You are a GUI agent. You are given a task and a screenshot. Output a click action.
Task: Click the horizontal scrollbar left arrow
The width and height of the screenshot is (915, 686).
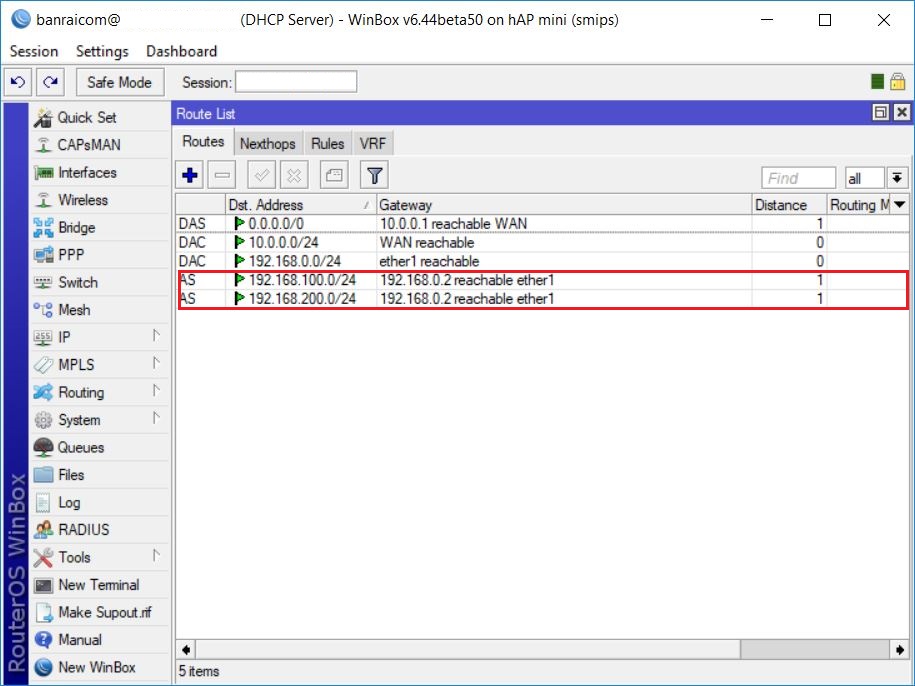[x=186, y=649]
